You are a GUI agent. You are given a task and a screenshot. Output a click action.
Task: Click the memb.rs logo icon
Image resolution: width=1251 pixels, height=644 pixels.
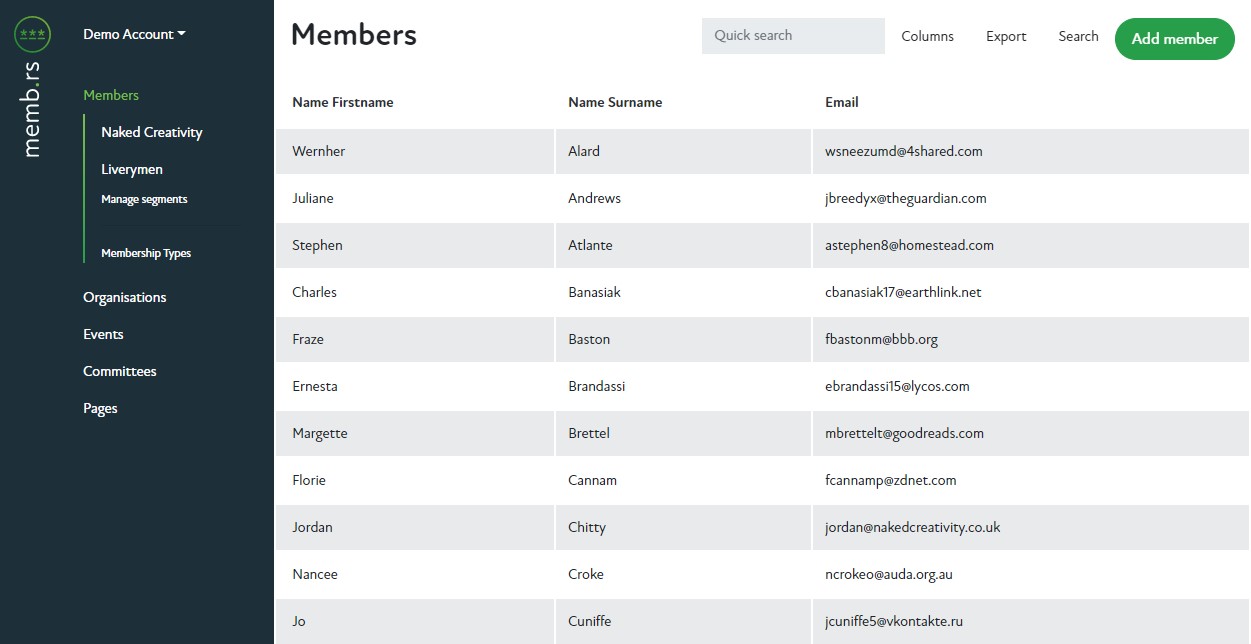coord(31,33)
